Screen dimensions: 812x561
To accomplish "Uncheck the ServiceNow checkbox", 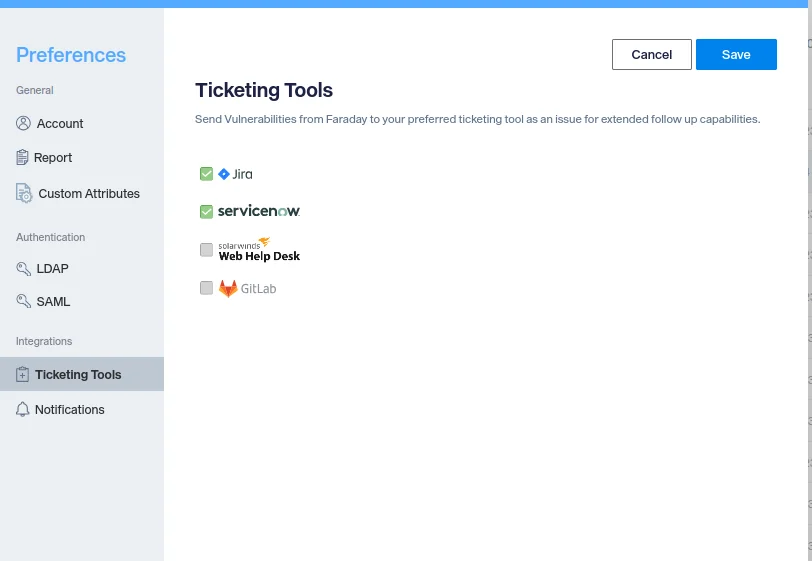I will click(x=206, y=211).
